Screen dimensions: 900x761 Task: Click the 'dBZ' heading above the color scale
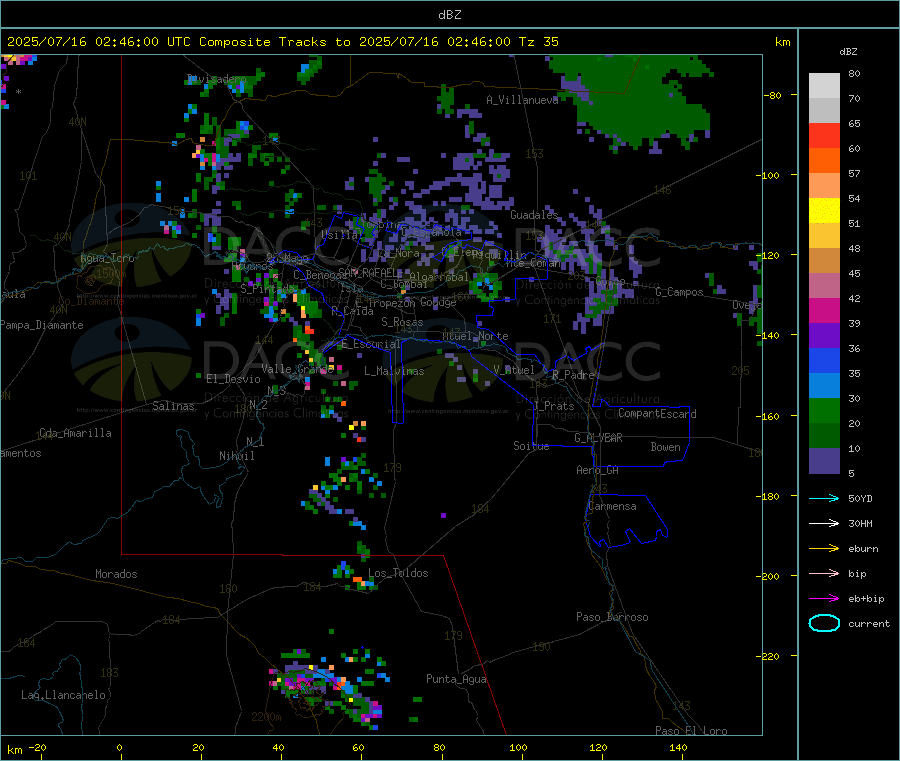848,52
